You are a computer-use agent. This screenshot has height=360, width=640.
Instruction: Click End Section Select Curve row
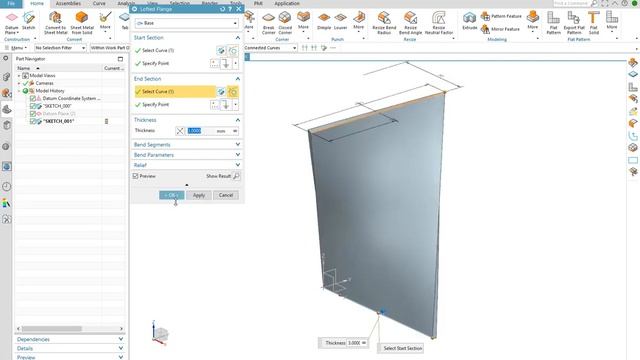pyautogui.click(x=175, y=92)
